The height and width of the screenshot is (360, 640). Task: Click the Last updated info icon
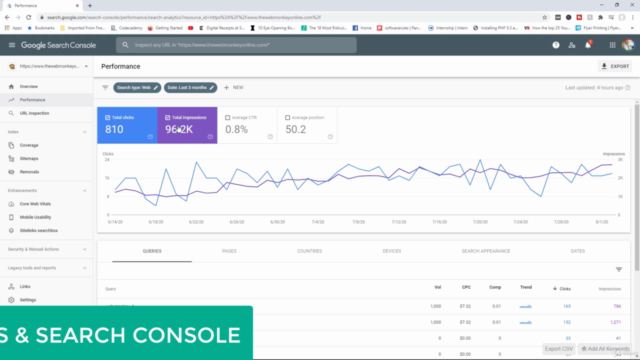[x=628, y=87]
